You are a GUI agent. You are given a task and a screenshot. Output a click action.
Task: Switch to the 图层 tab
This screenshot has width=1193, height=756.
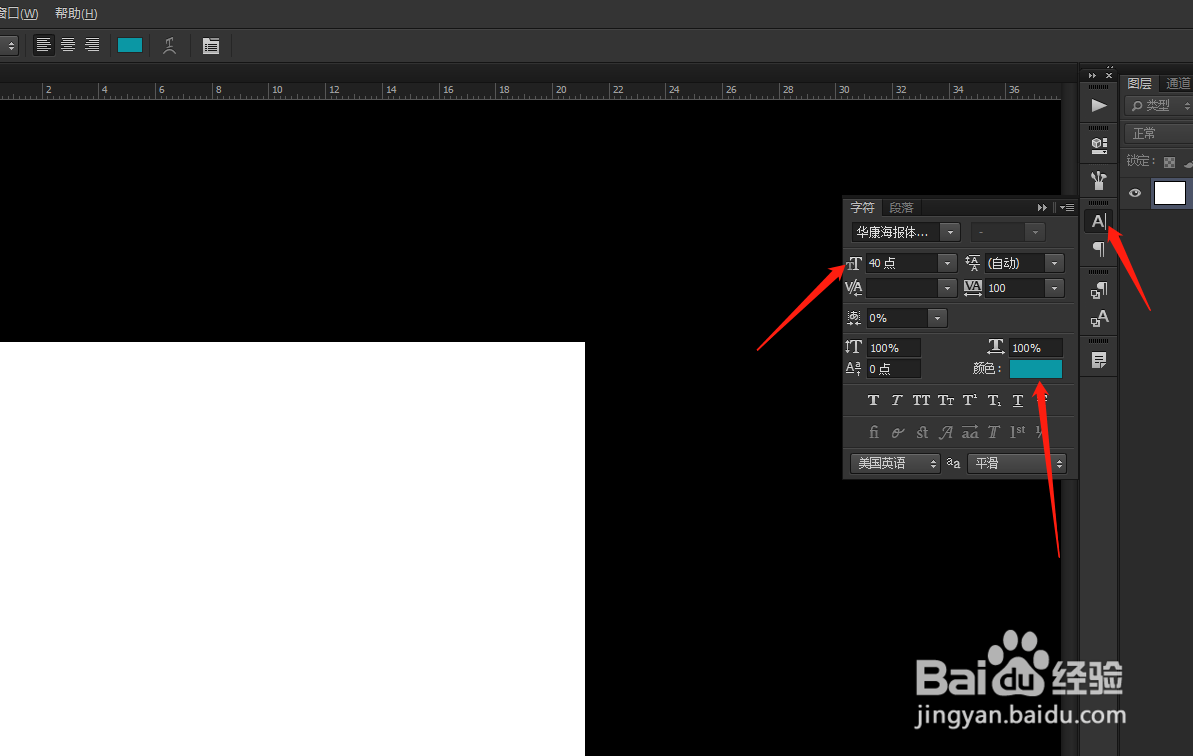[1140, 84]
